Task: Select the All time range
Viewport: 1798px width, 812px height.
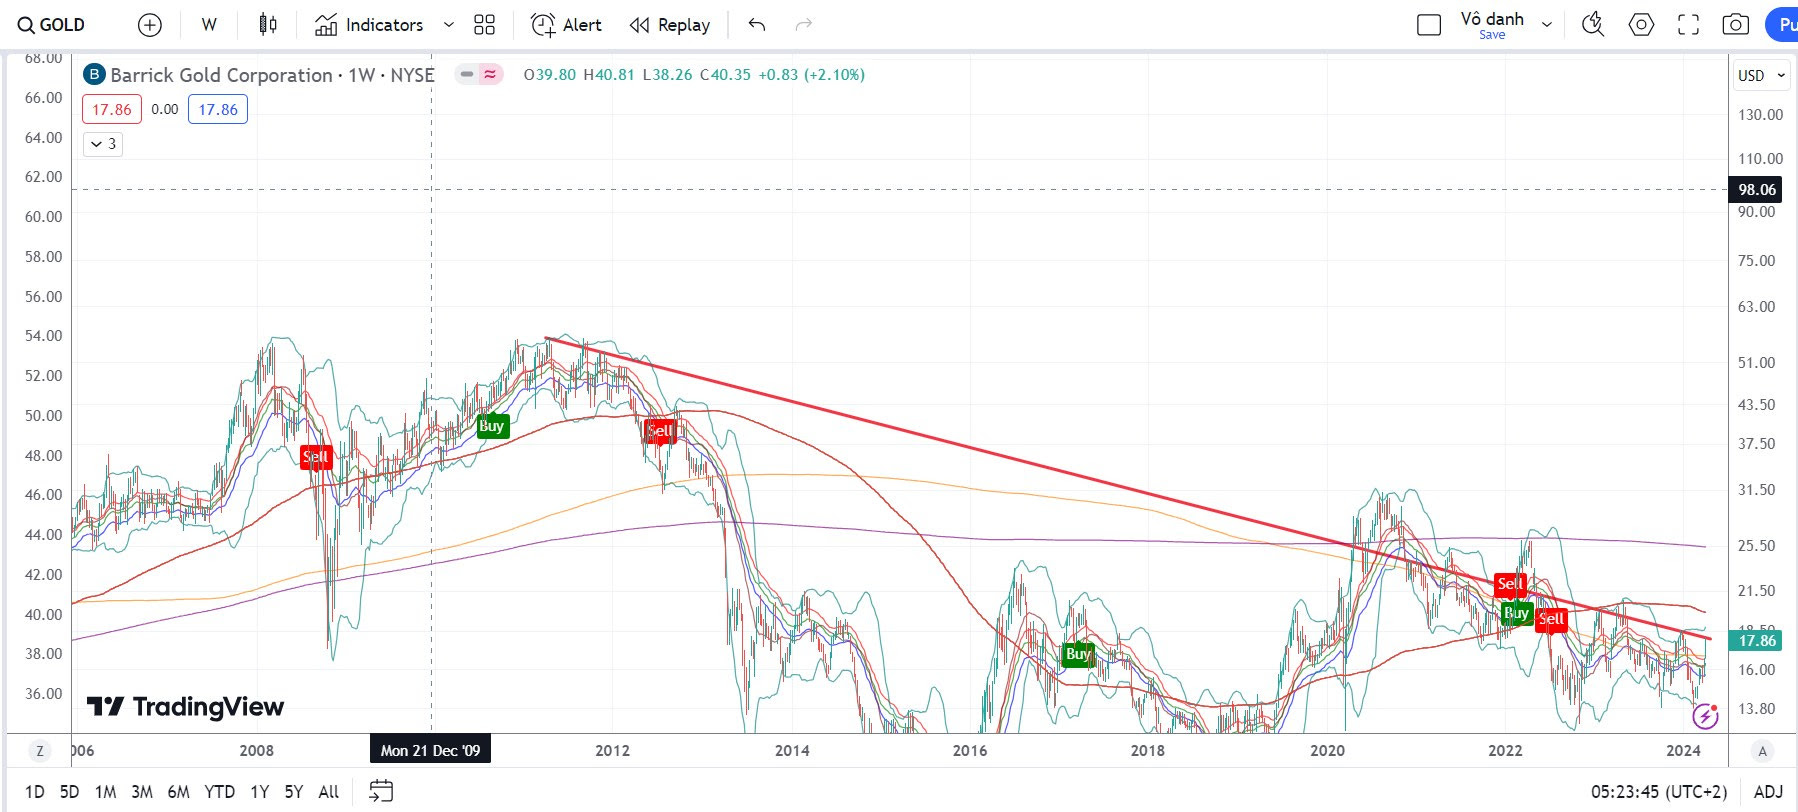Action: coord(328,792)
